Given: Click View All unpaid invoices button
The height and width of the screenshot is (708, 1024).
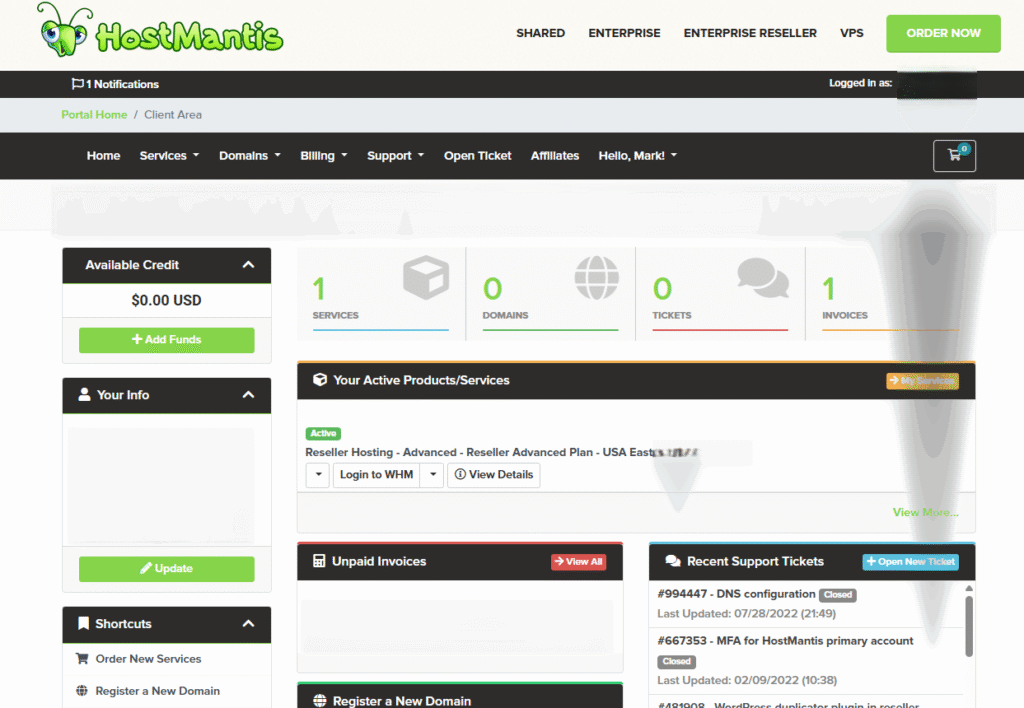Looking at the screenshot, I should (579, 562).
